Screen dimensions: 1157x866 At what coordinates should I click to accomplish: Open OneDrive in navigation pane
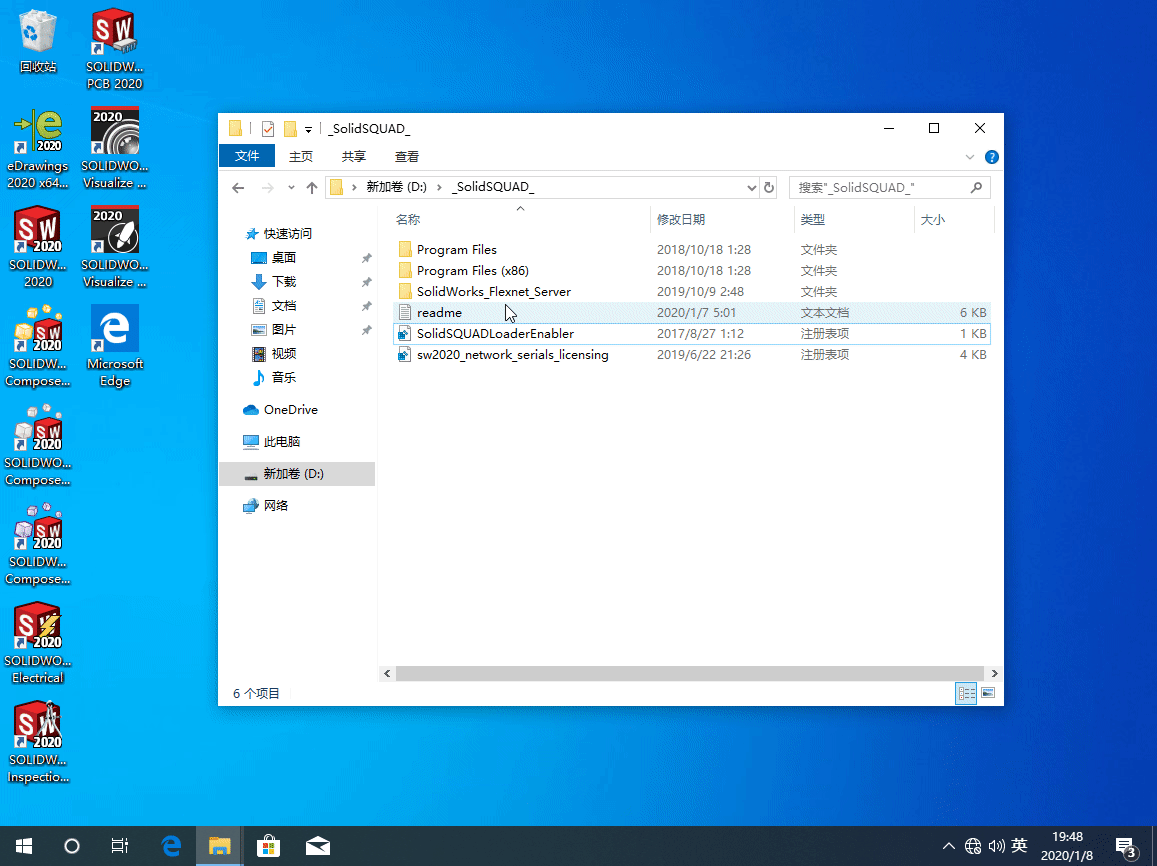(280, 409)
